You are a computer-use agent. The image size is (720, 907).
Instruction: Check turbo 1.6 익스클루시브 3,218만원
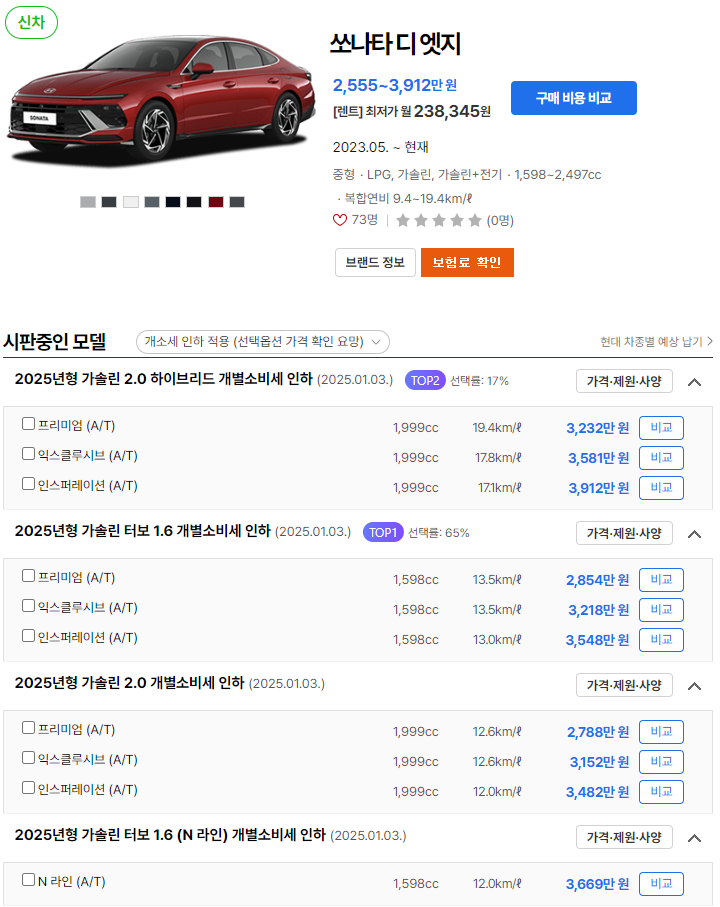click(28, 606)
